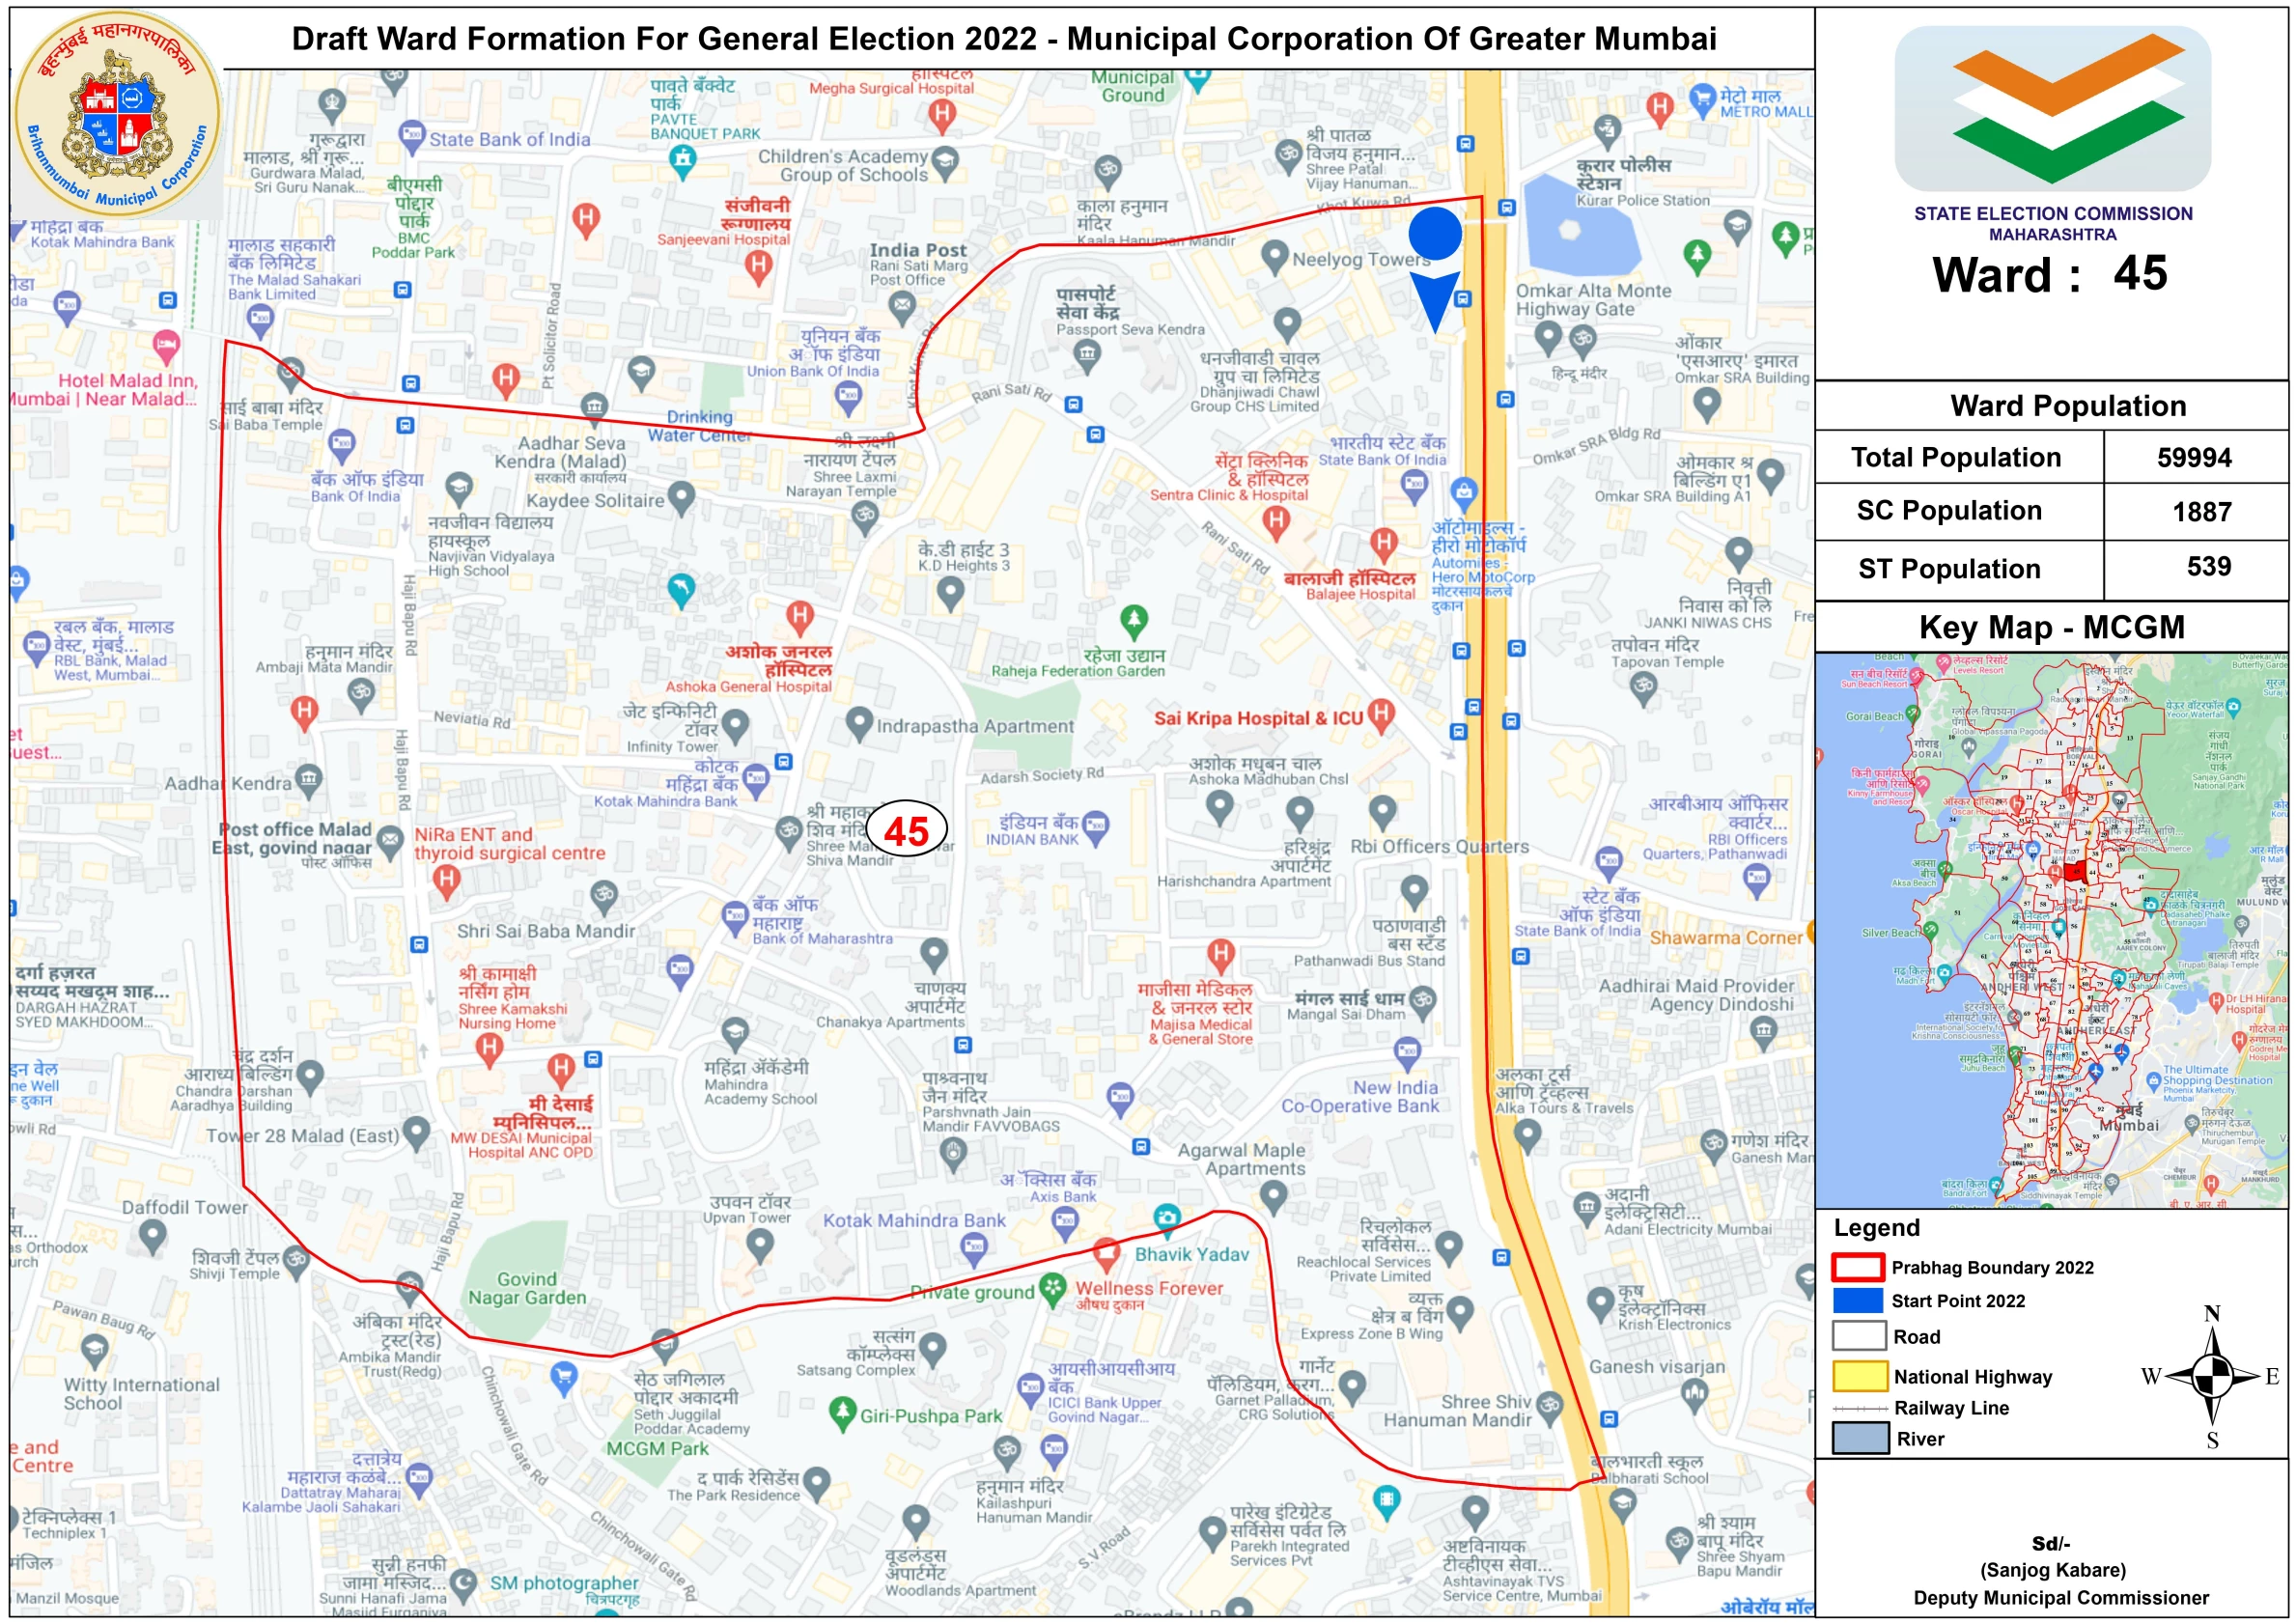Click the Raheja Federation Garden park pin
This screenshot has width=2296, height=1623.
1133,620
